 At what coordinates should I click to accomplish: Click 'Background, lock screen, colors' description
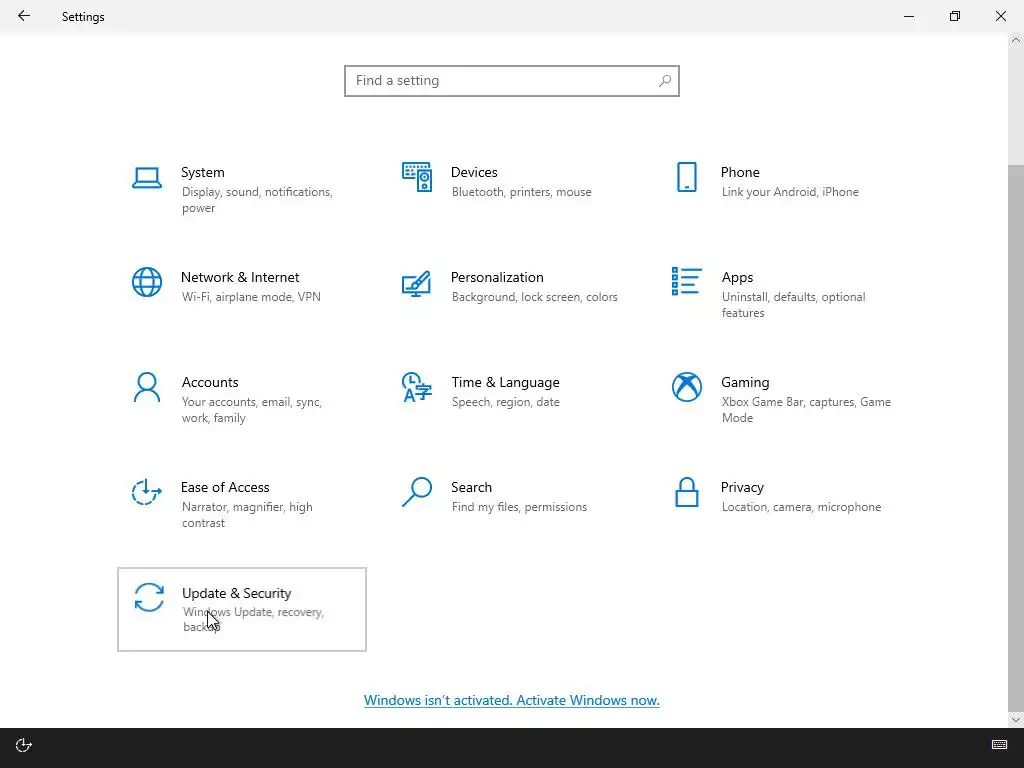coord(534,297)
